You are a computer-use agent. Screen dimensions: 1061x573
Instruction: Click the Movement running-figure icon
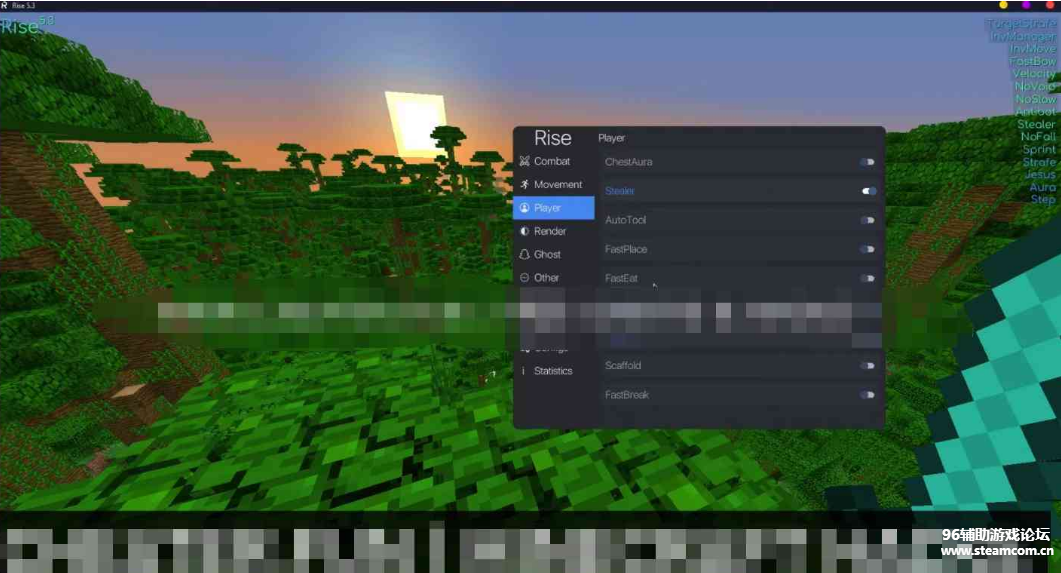click(x=524, y=185)
